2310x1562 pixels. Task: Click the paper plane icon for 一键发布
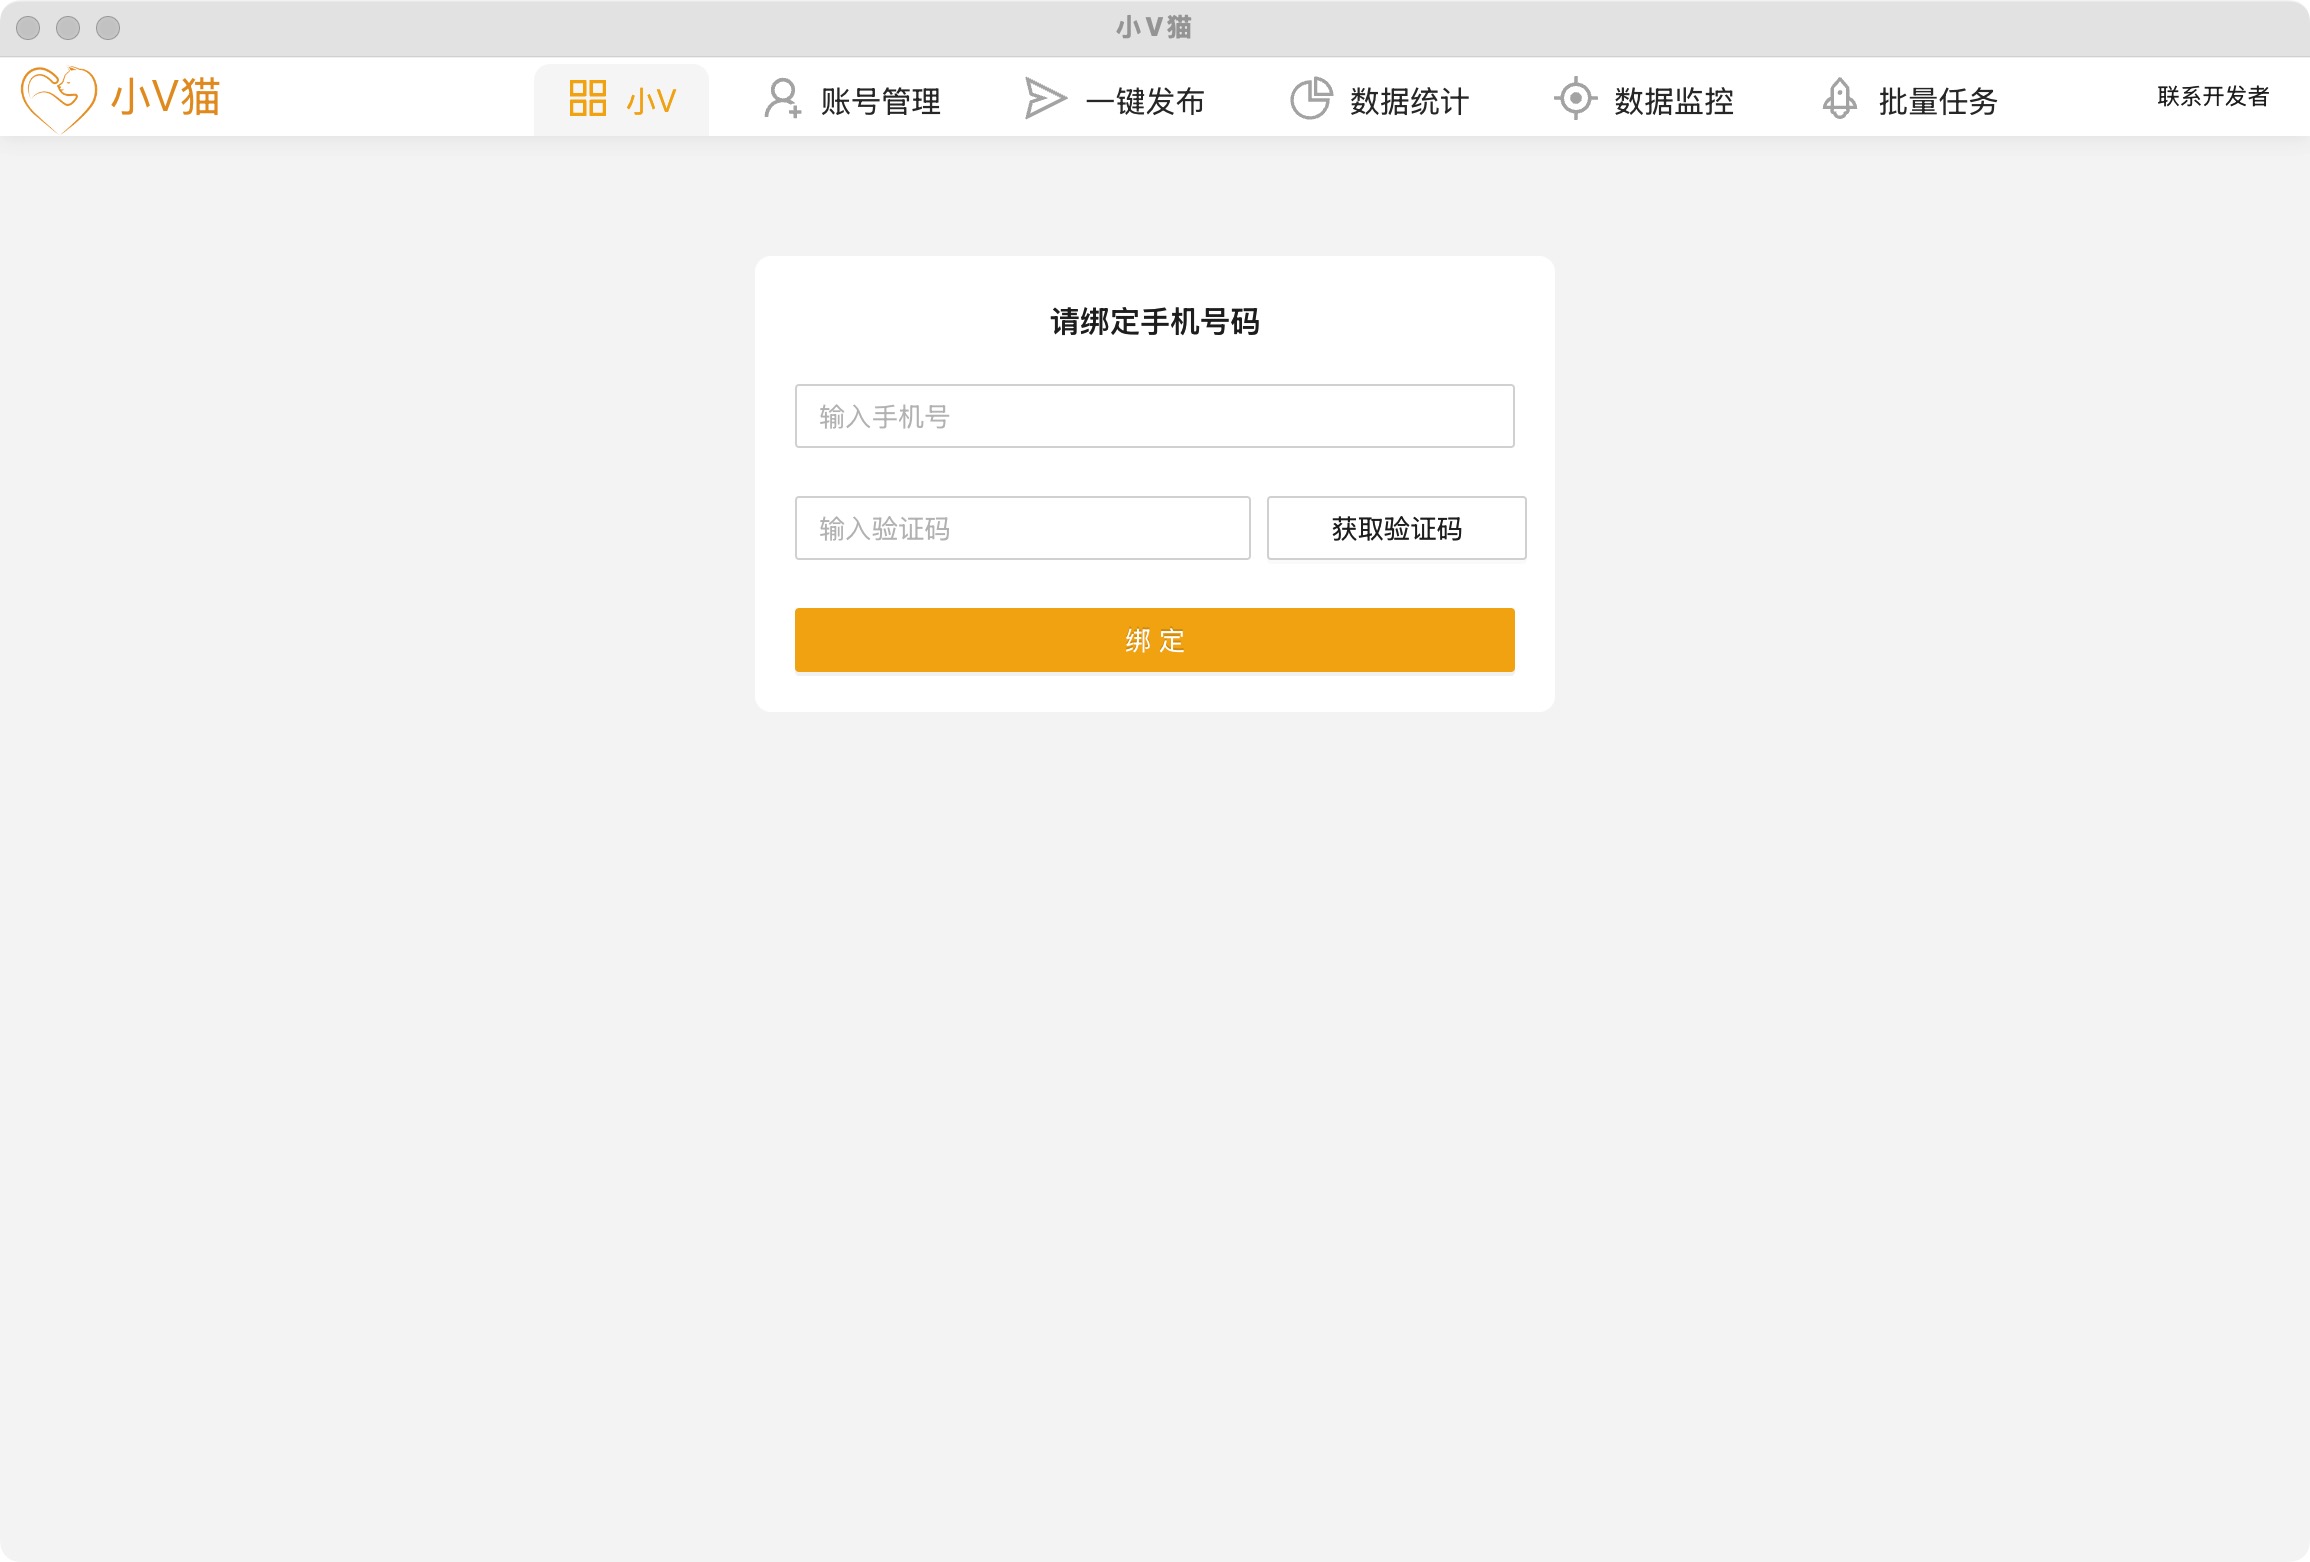(1046, 99)
